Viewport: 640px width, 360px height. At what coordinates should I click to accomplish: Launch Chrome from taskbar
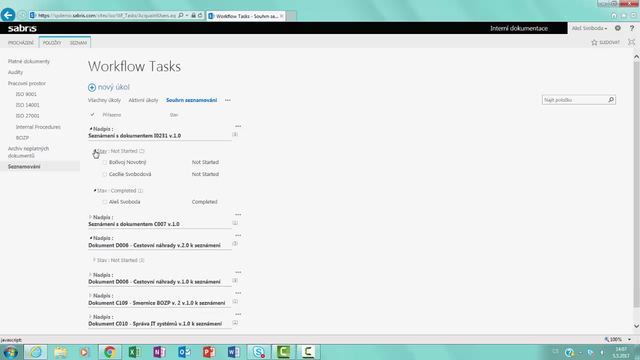pos(109,352)
